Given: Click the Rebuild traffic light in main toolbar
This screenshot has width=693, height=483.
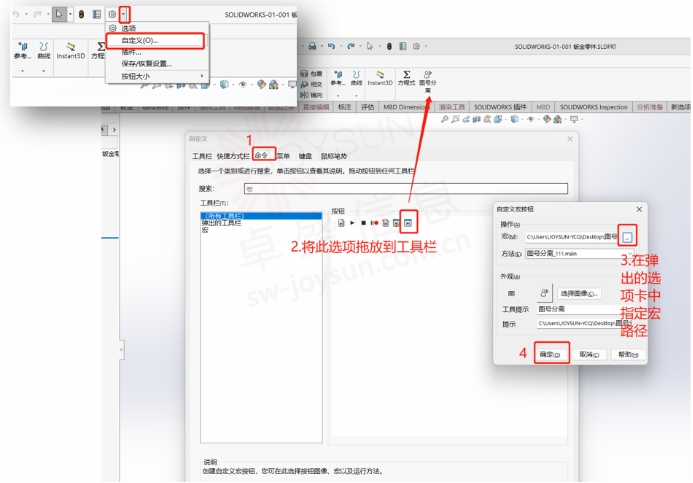Looking at the screenshot, I should pyautogui.click(x=389, y=46).
